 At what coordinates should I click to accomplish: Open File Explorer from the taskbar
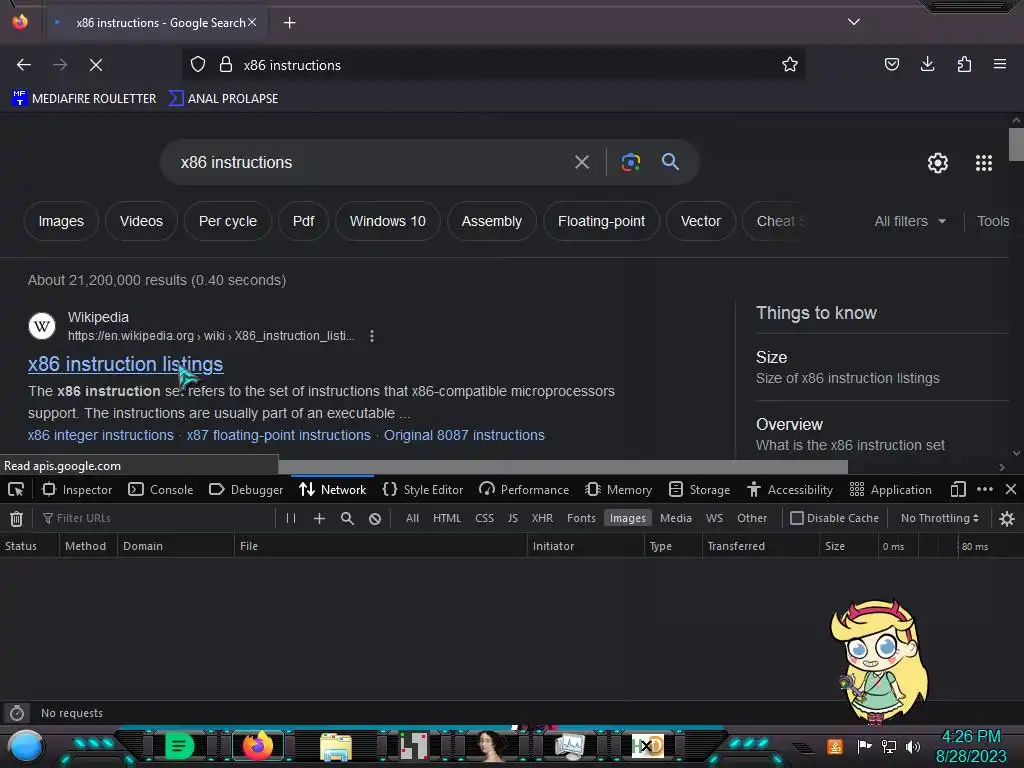tap(336, 746)
